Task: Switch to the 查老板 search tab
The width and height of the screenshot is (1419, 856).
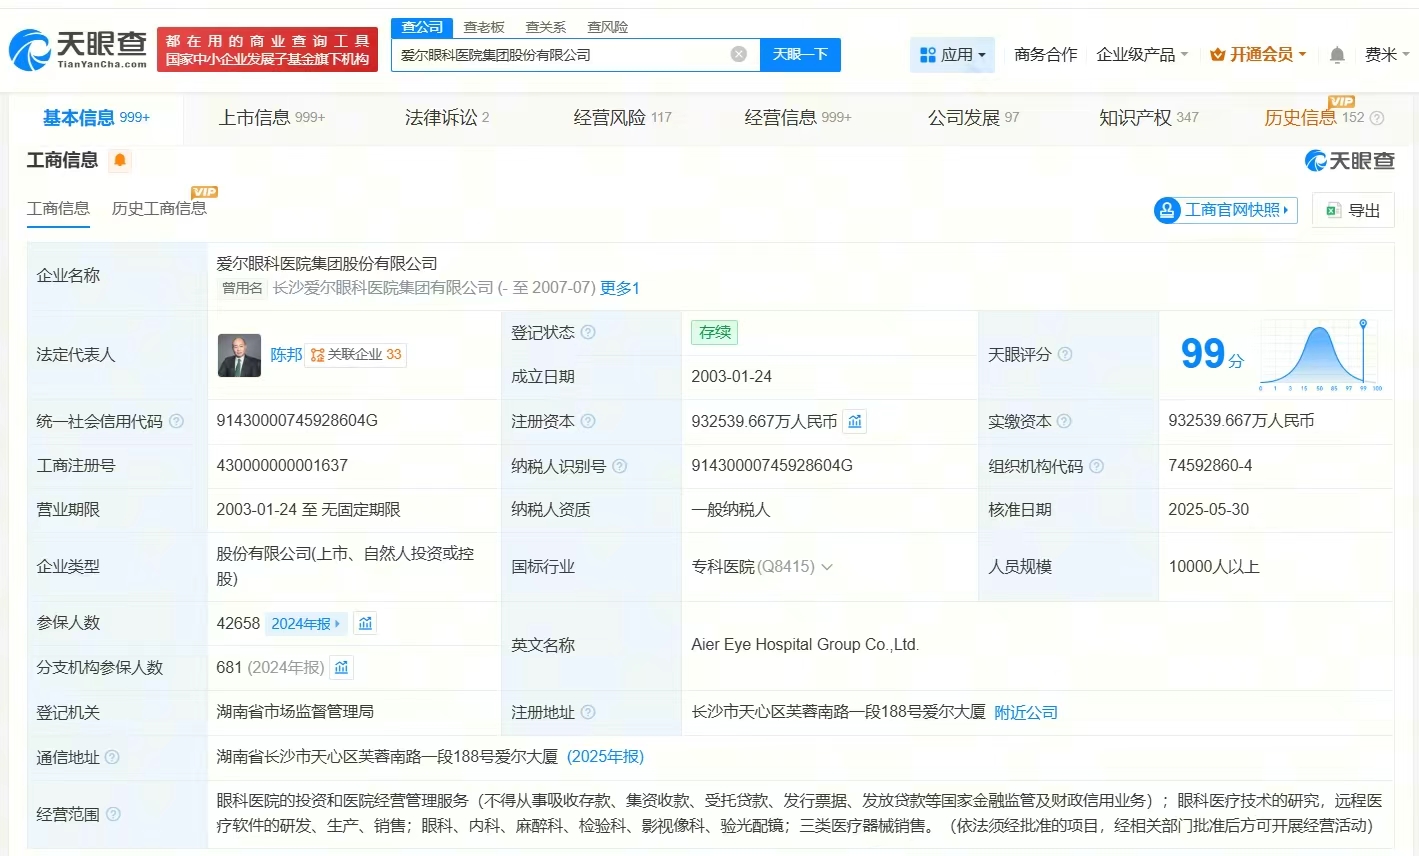Action: pyautogui.click(x=484, y=27)
